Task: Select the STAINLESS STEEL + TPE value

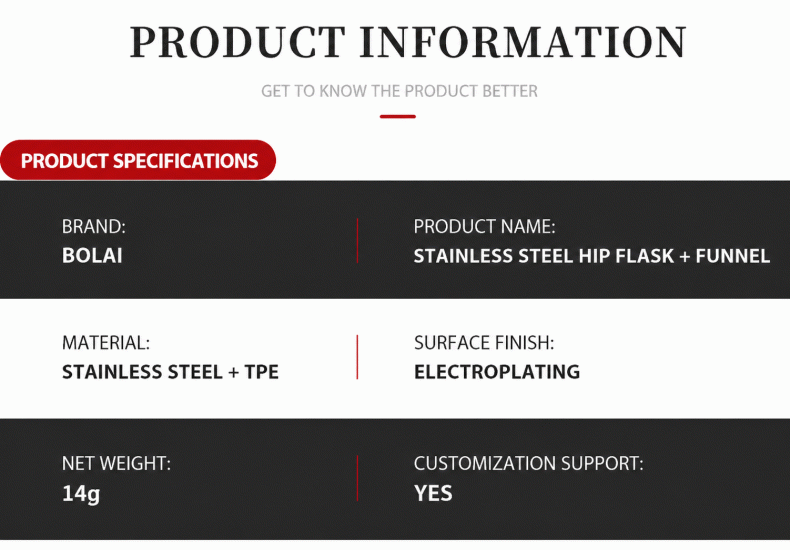Action: 170,372
